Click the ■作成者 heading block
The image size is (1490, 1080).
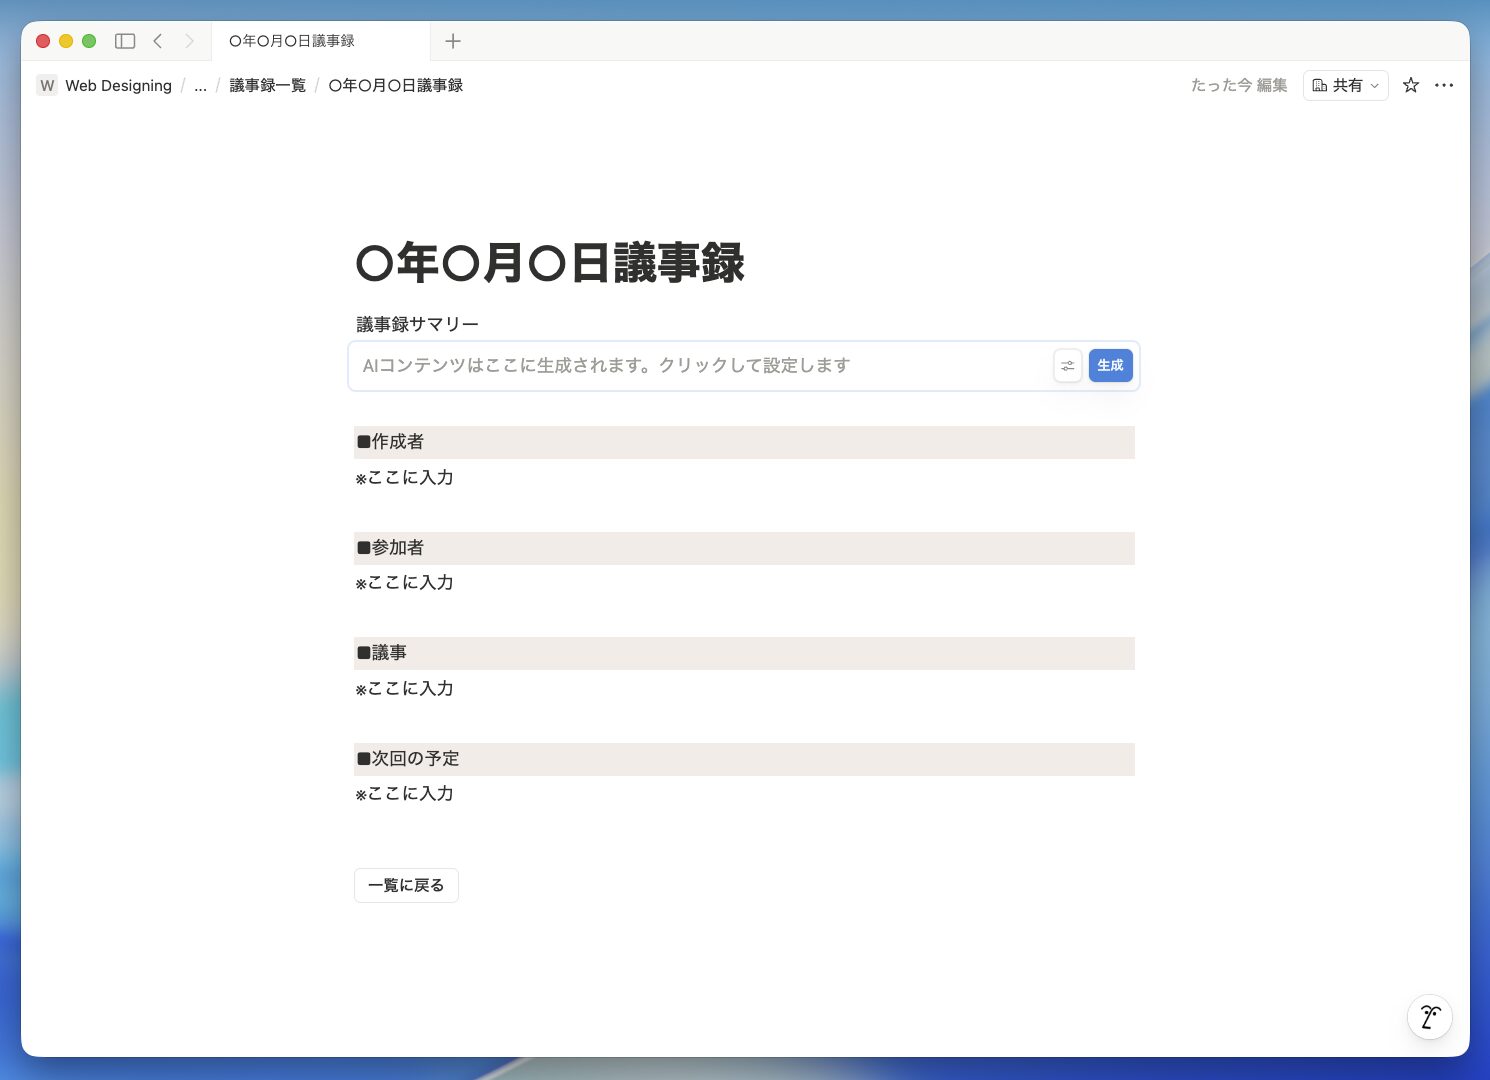398,442
